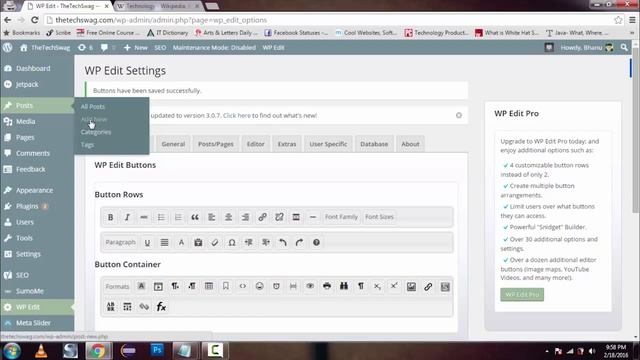The image size is (640, 360).
Task: Click the Numbered list icon
Action: pos(178,217)
